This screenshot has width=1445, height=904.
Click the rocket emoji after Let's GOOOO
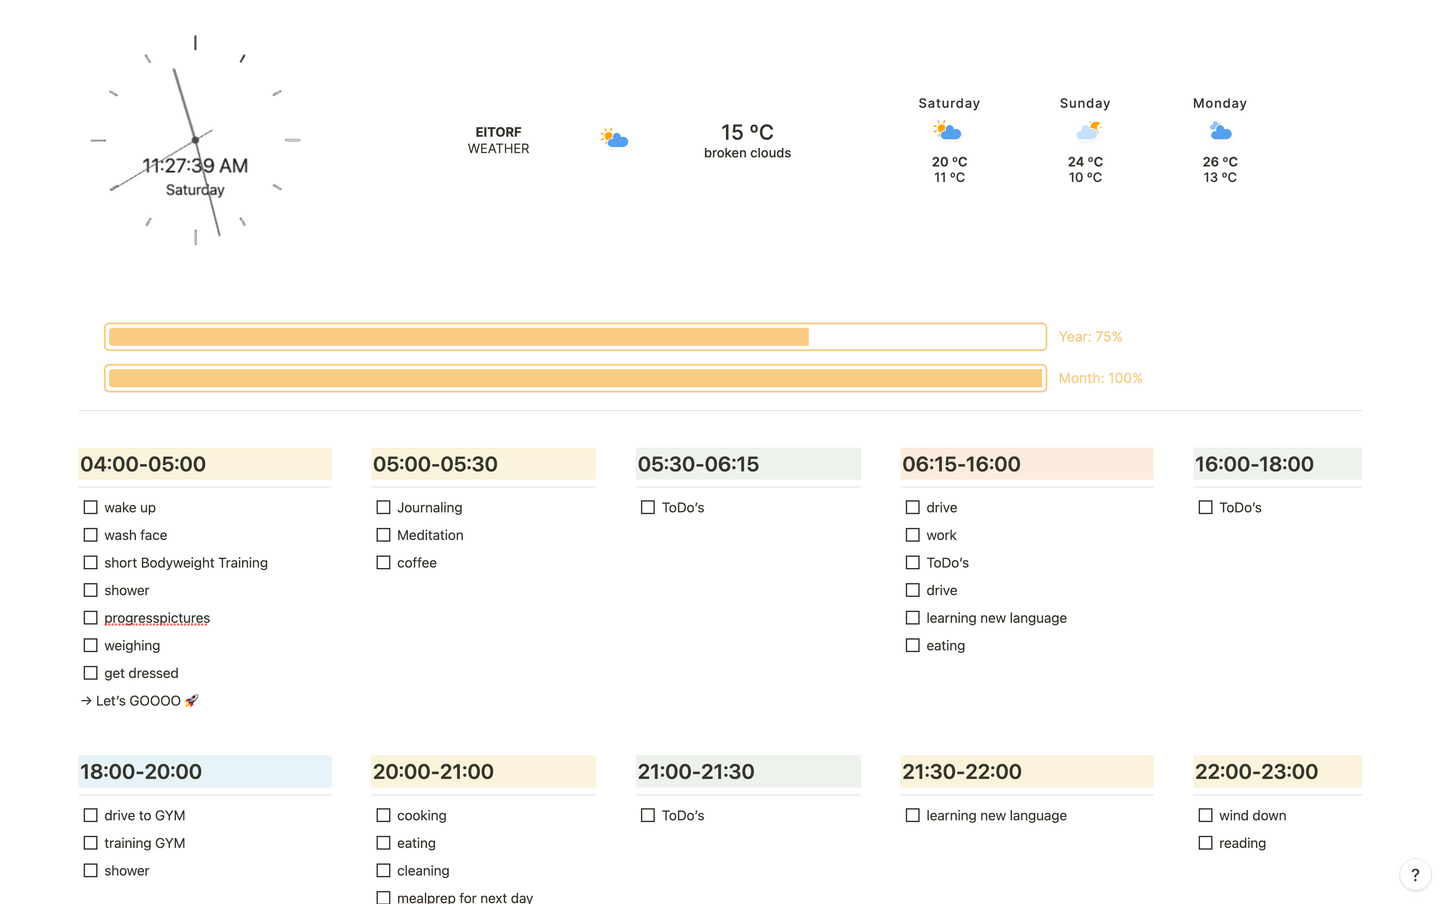pos(190,700)
